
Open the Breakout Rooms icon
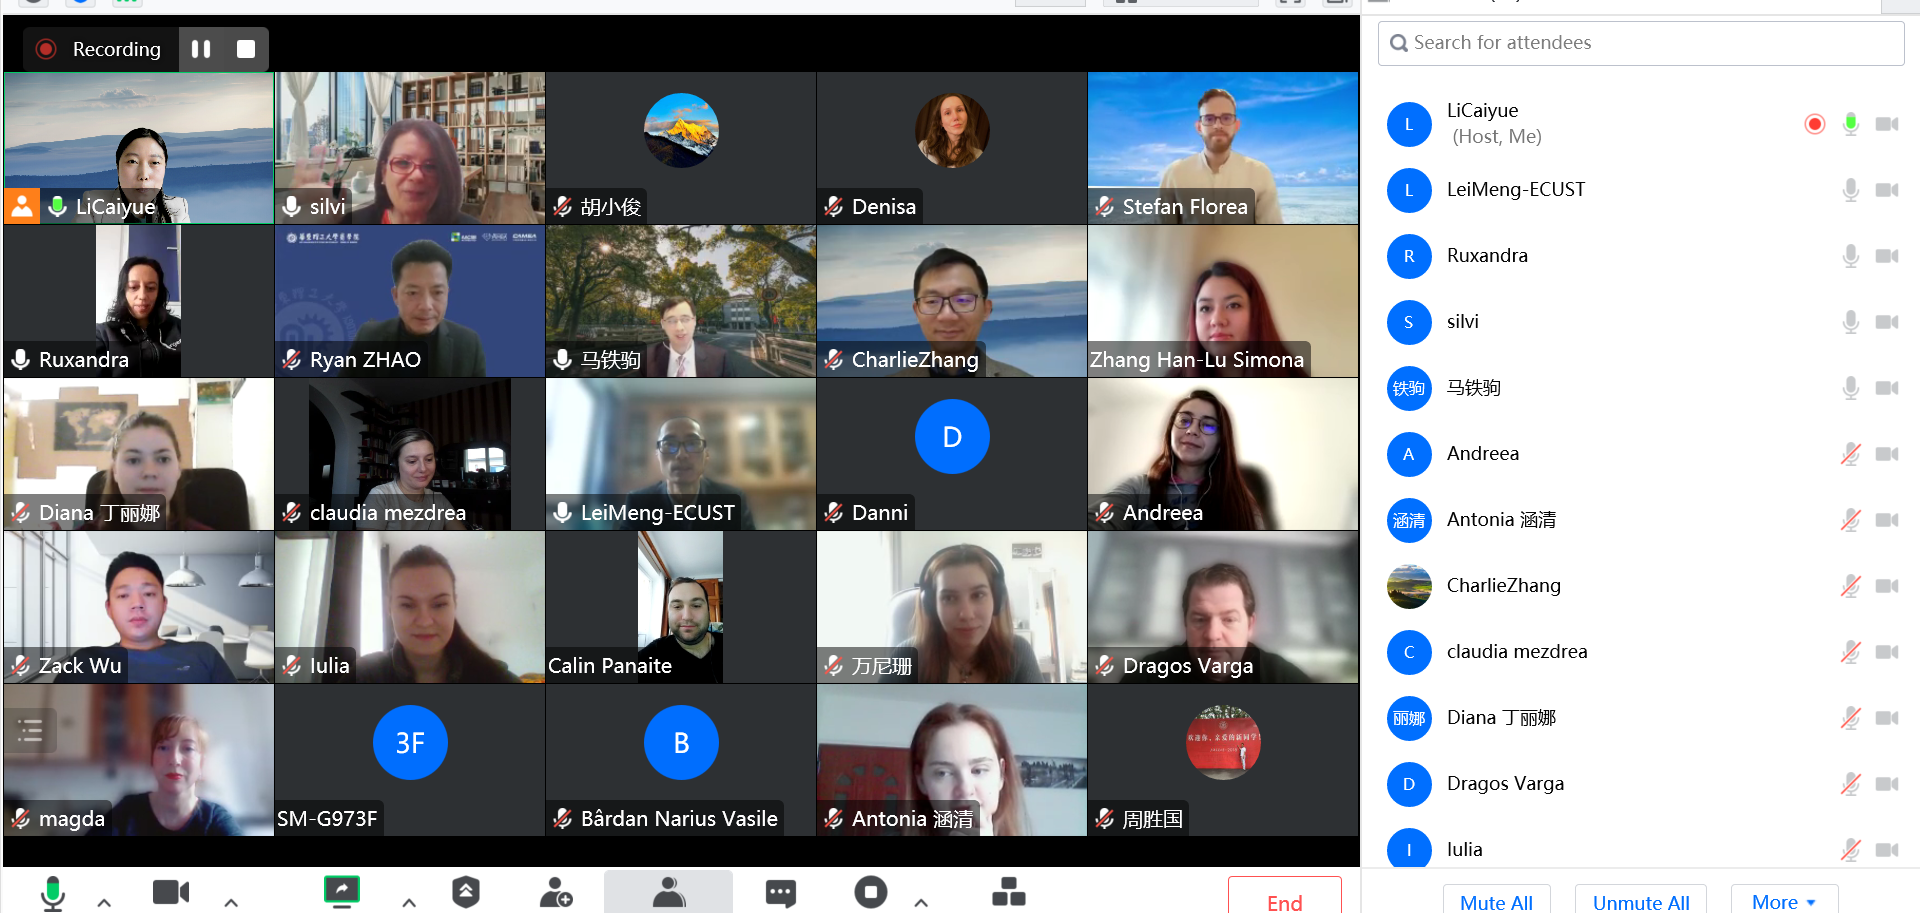point(1008,892)
